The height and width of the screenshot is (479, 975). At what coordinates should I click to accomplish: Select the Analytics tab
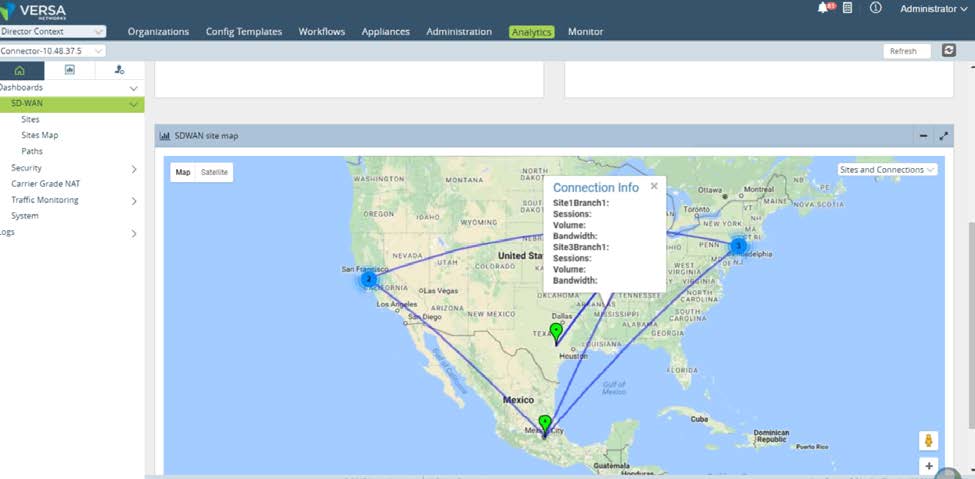pyautogui.click(x=532, y=32)
